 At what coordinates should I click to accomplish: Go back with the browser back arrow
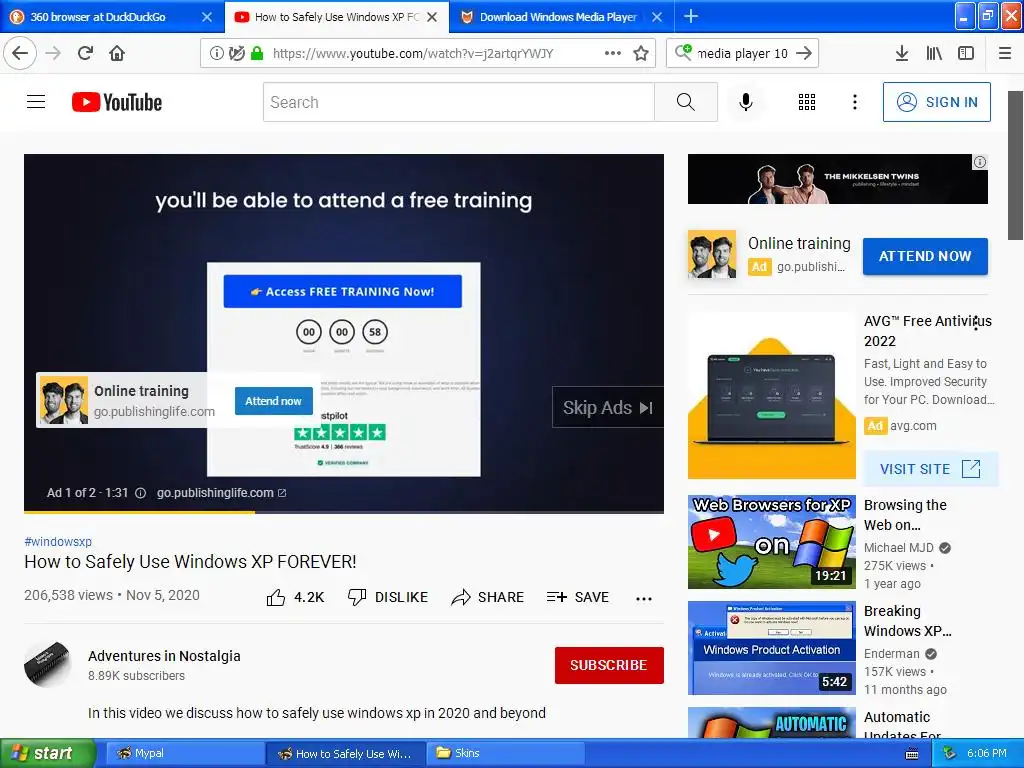[x=20, y=53]
